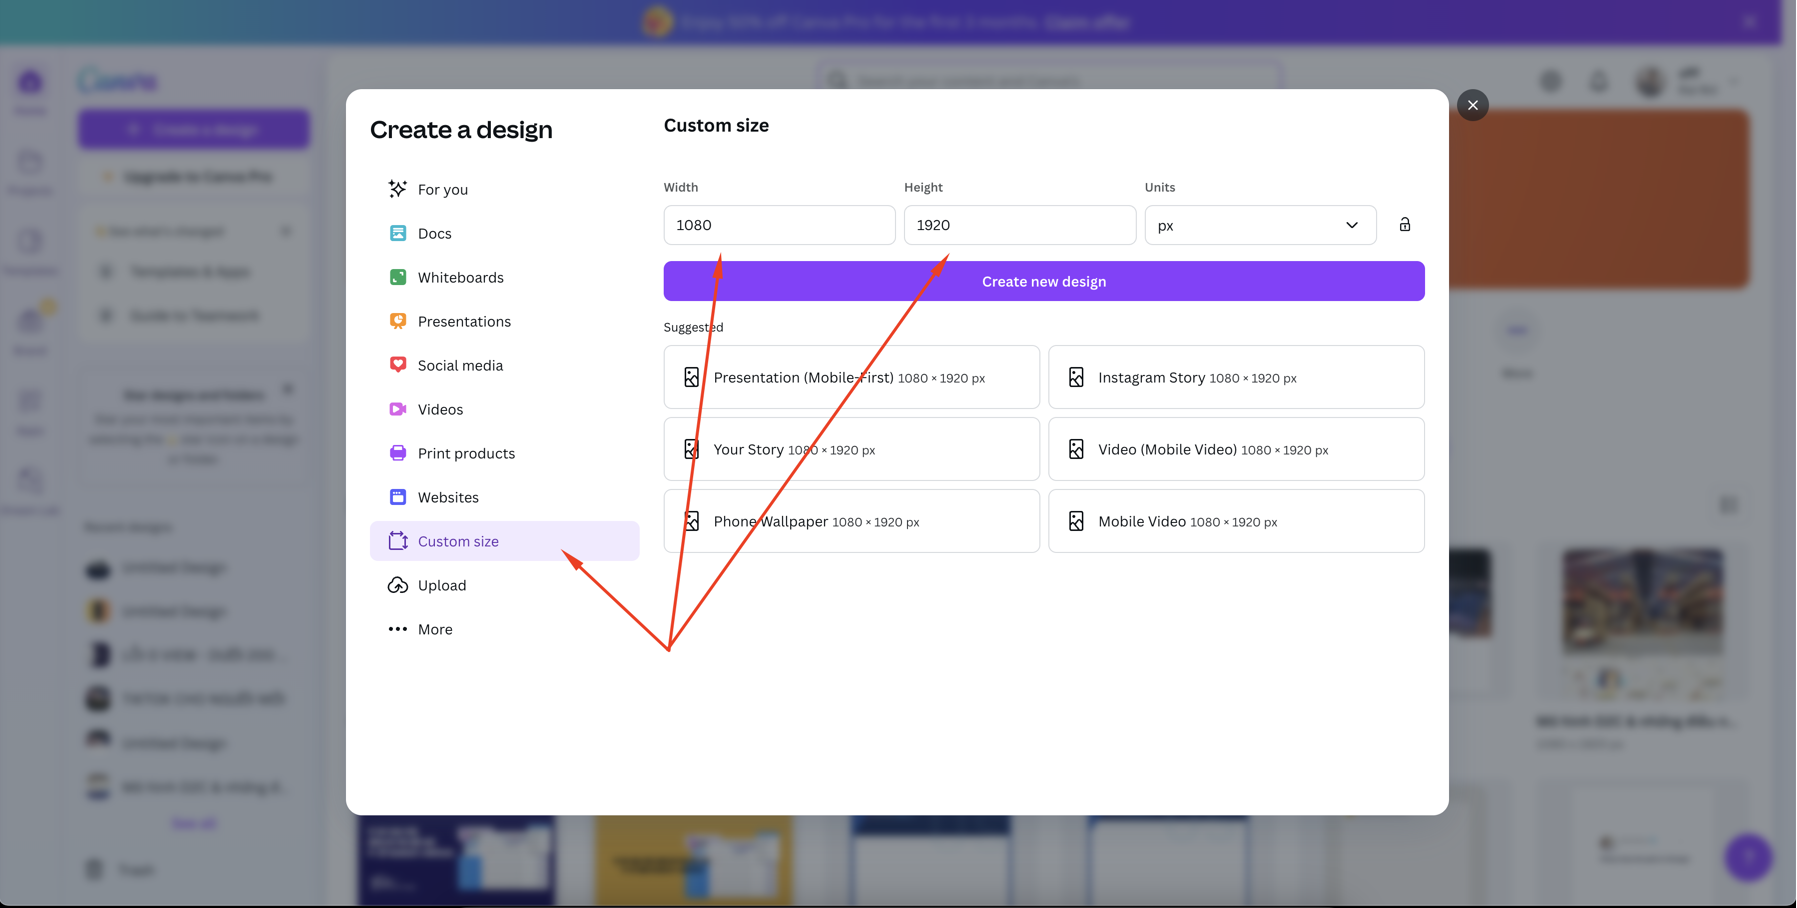Pick Presentation (Mobile-First) suggestion
1797x908 pixels.
(x=851, y=377)
